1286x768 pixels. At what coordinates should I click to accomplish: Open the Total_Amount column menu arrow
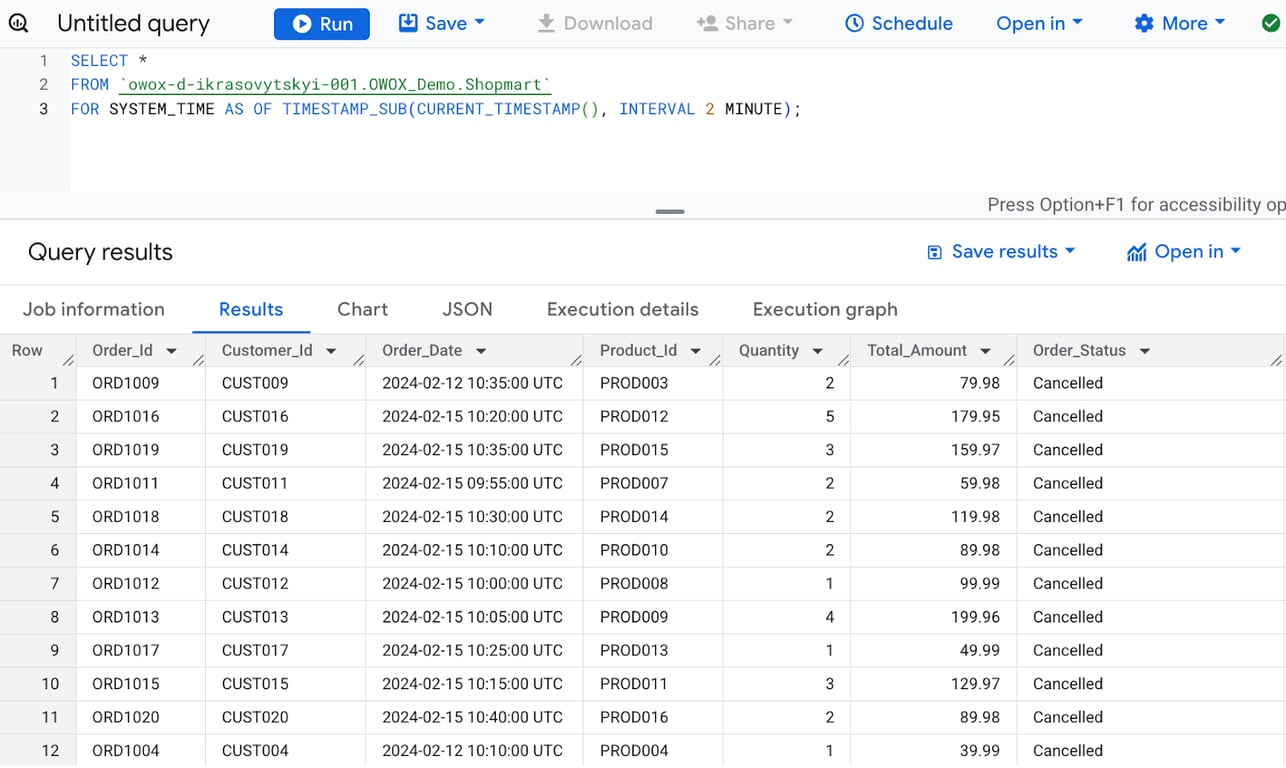985,351
